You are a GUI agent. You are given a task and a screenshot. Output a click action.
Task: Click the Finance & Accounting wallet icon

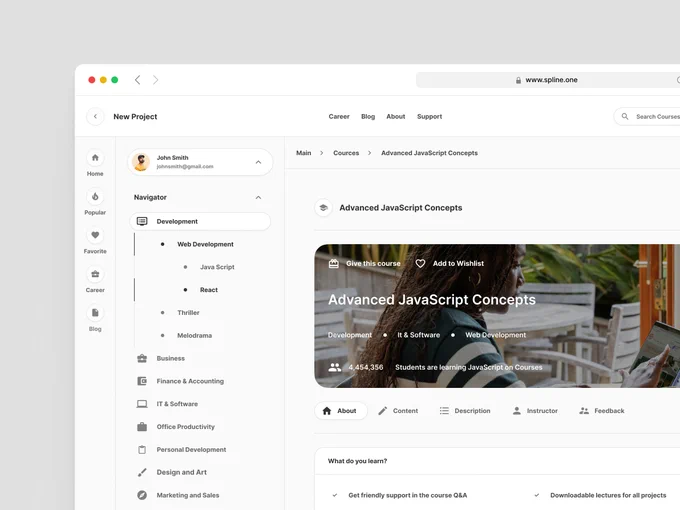point(142,381)
